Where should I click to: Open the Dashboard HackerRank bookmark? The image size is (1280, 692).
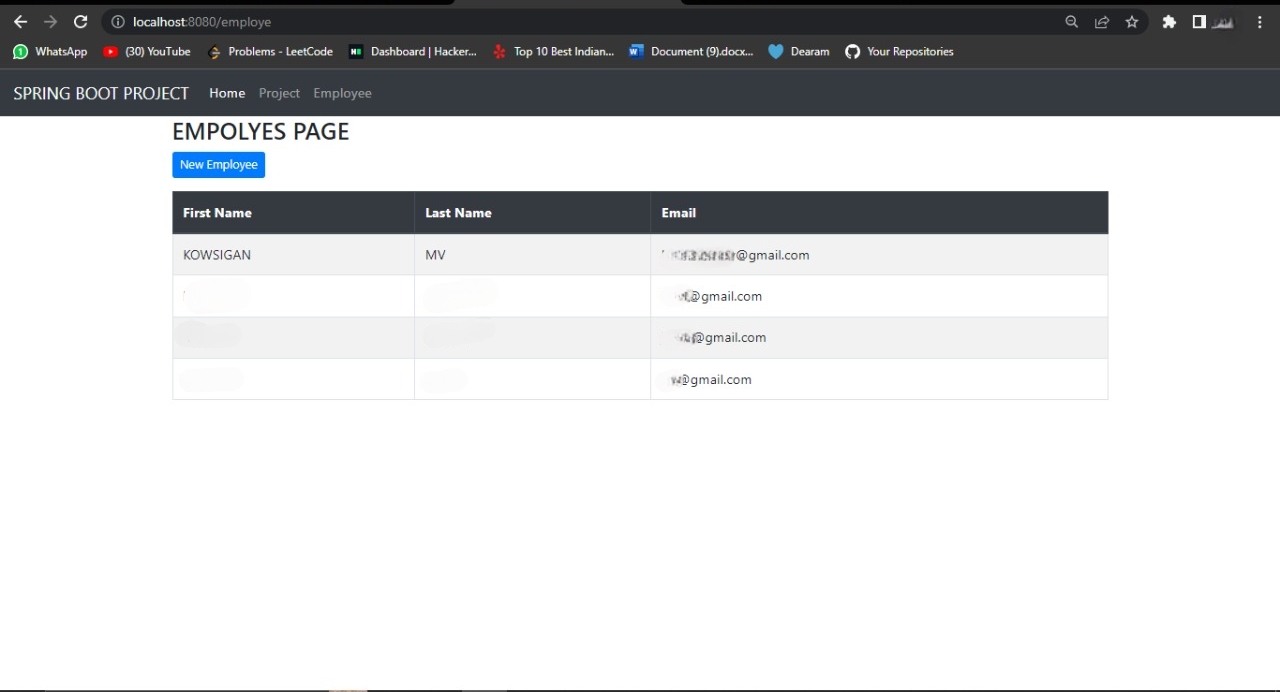pos(413,51)
